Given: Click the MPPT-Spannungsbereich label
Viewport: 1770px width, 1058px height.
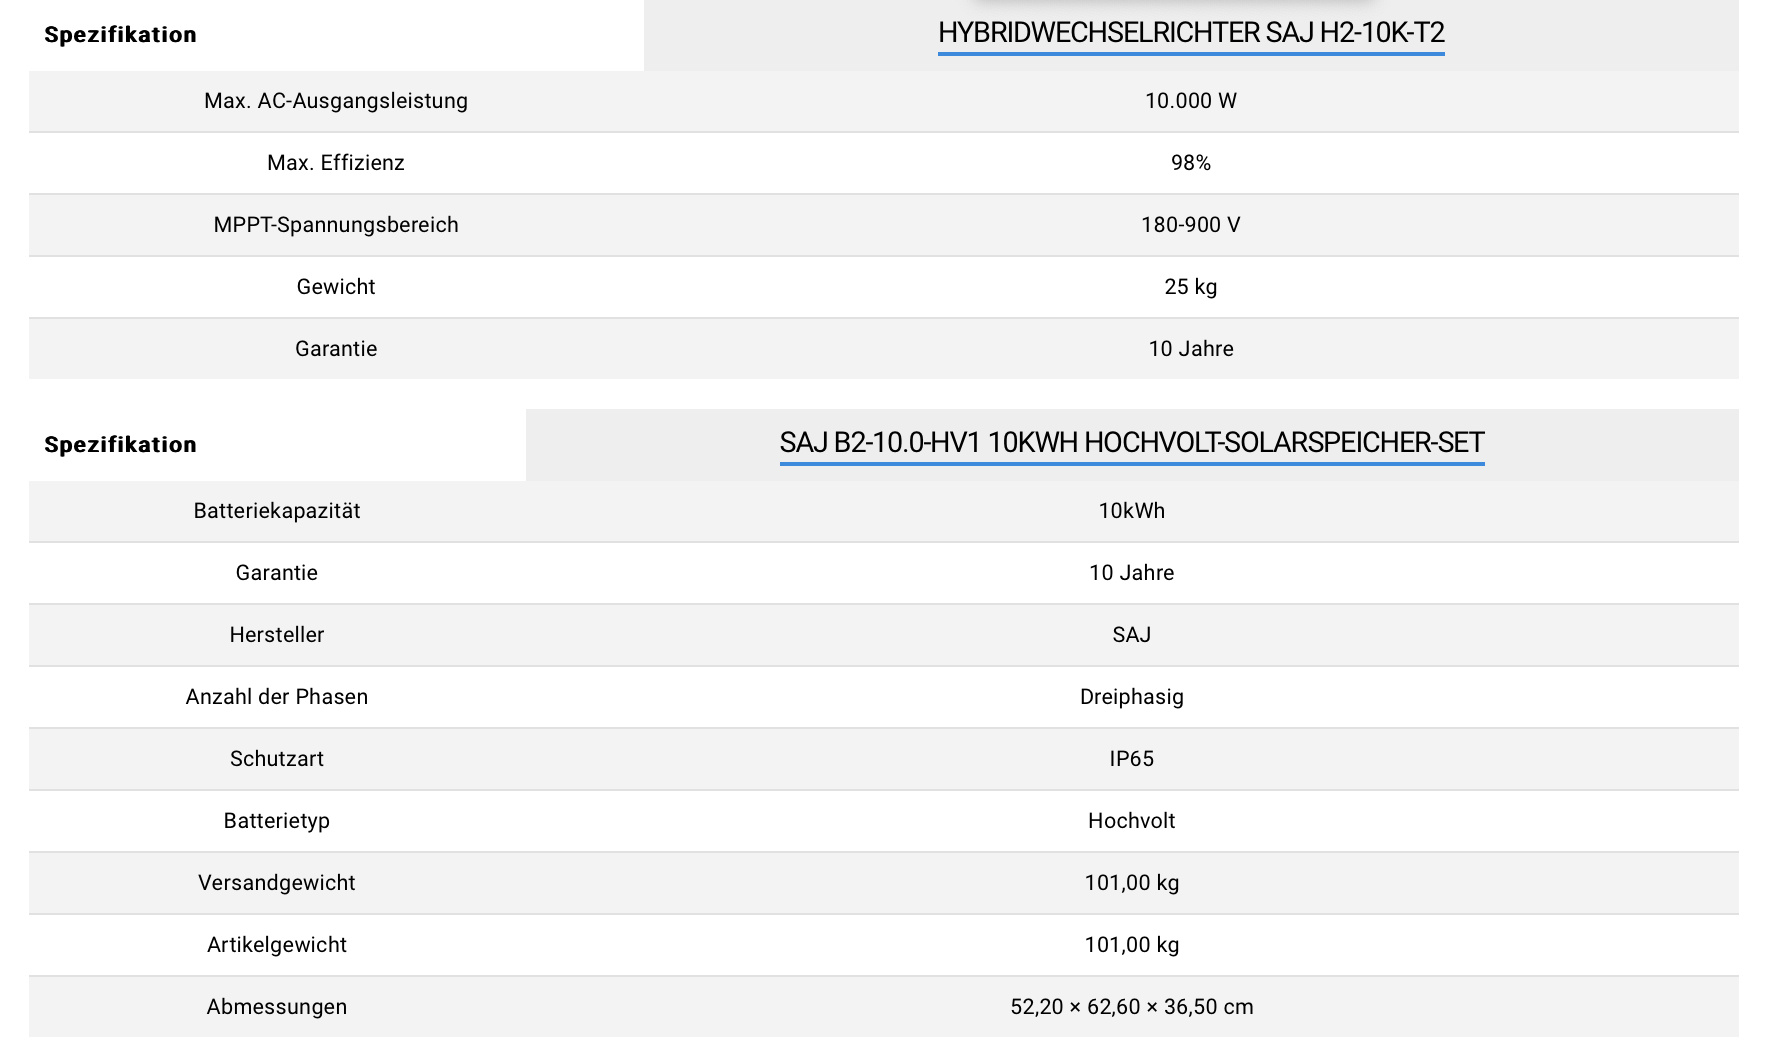Looking at the screenshot, I should [x=336, y=225].
